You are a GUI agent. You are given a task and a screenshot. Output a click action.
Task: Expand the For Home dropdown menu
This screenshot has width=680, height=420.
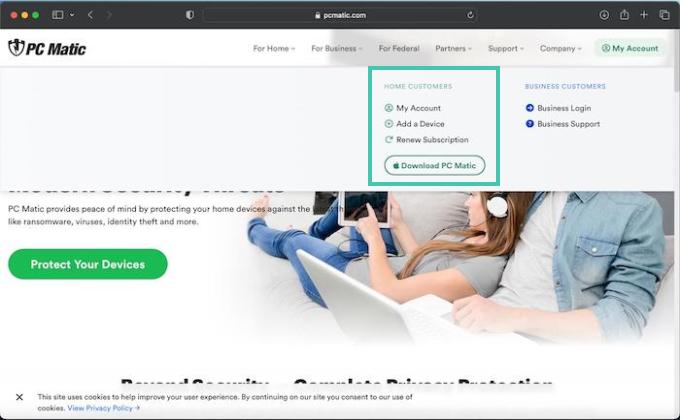click(x=273, y=48)
